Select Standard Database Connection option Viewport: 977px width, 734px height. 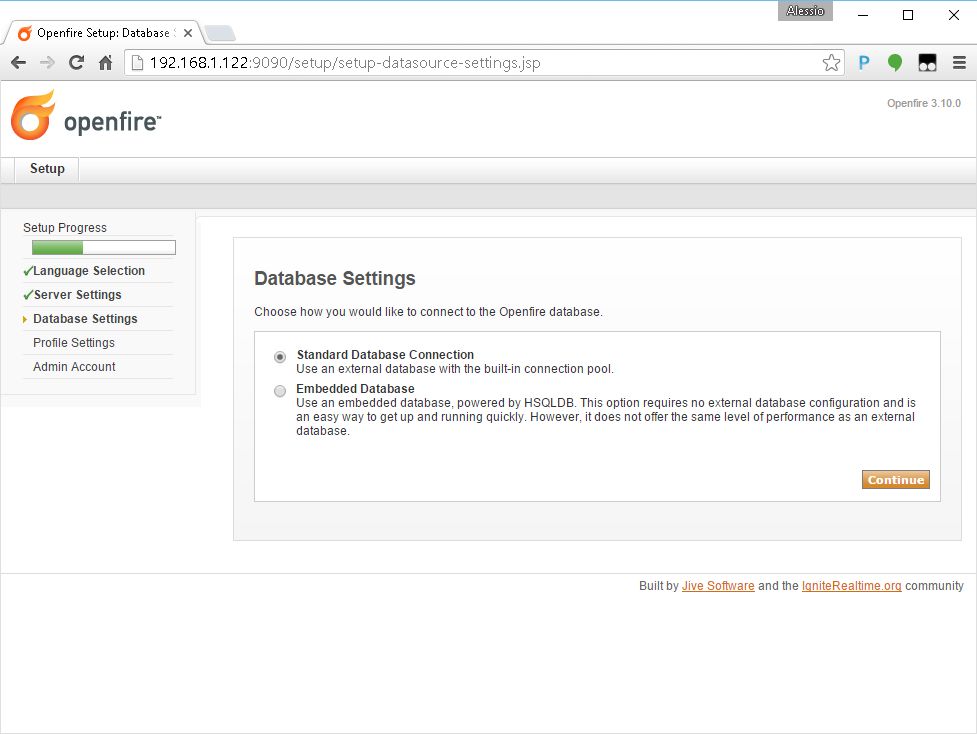pyautogui.click(x=280, y=356)
